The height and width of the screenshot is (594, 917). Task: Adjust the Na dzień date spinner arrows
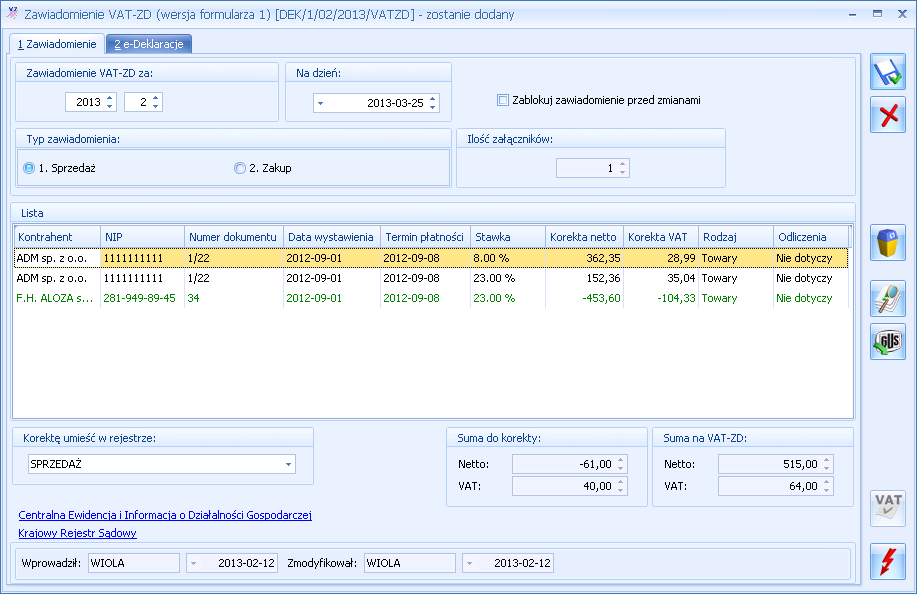[x=433, y=103]
